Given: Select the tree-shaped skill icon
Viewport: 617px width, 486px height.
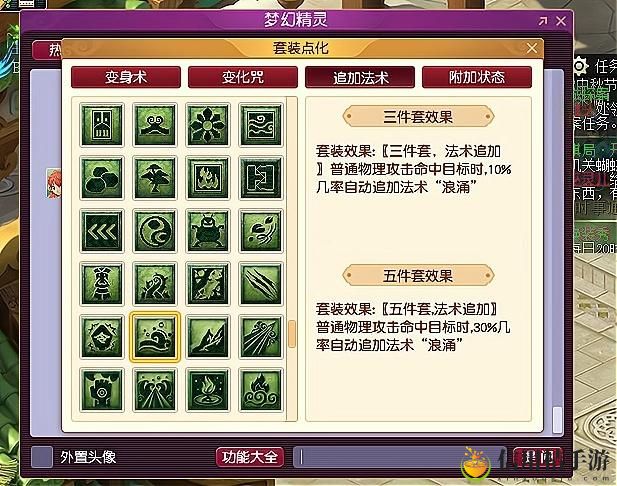Looking at the screenshot, I should point(155,177).
